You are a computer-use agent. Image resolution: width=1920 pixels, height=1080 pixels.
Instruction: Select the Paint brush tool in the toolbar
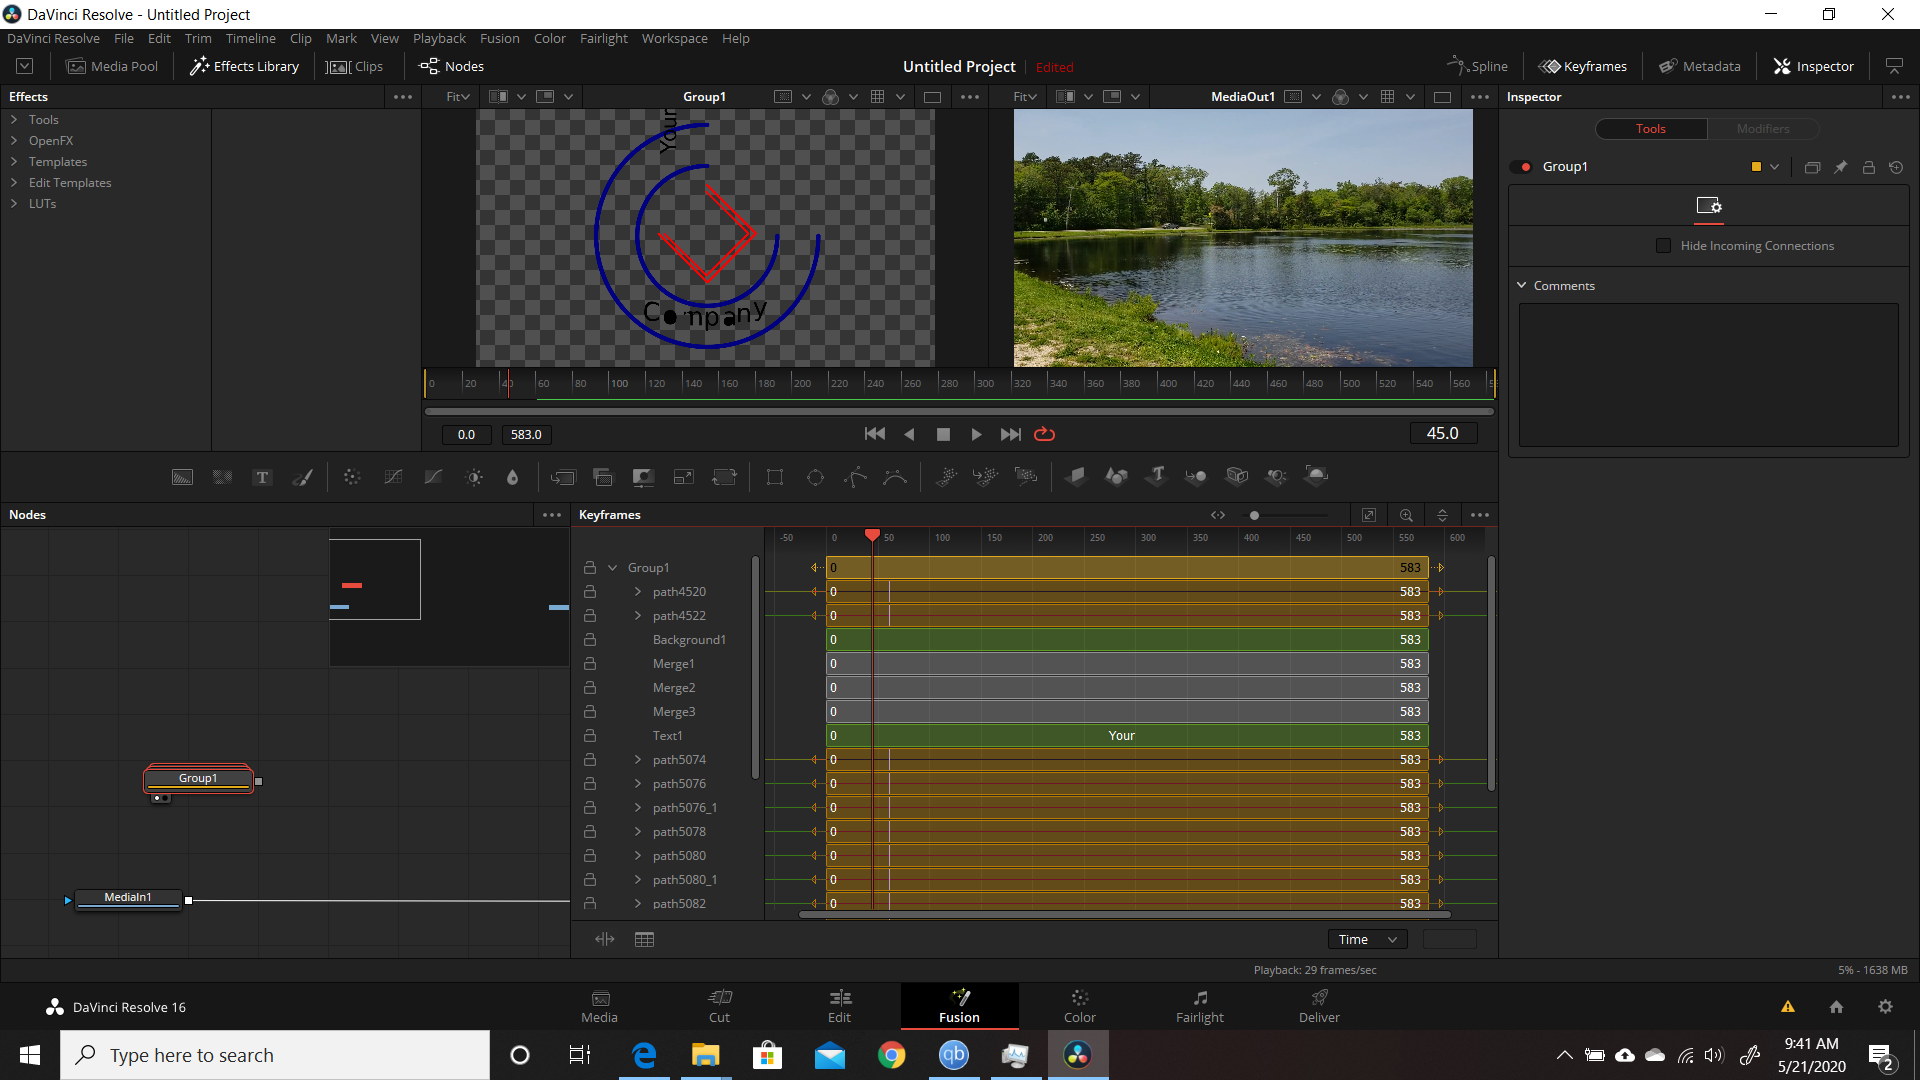pos(302,477)
